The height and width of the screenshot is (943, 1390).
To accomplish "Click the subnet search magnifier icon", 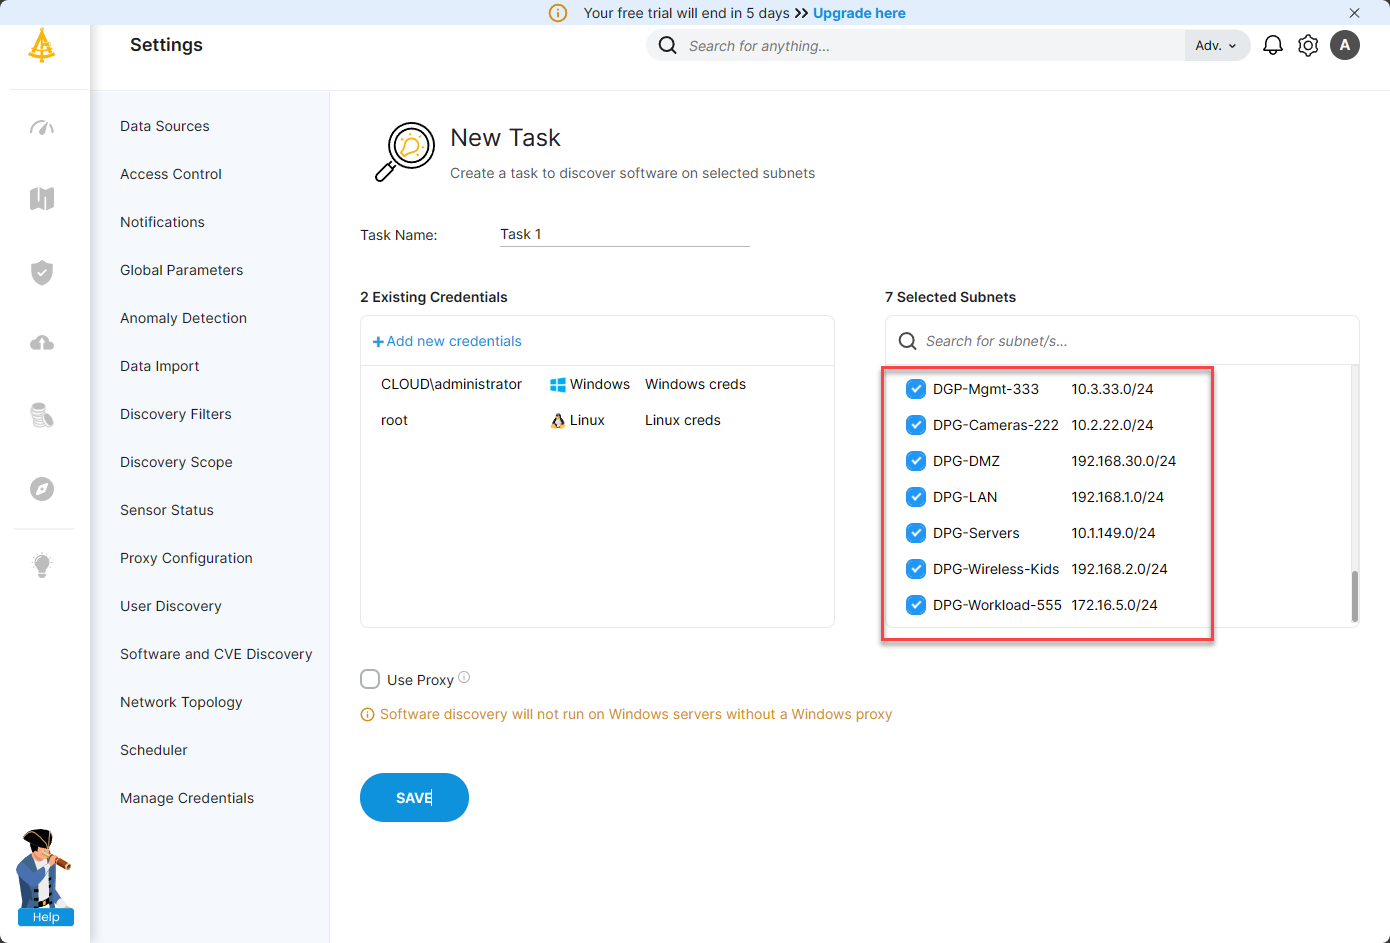I will 908,341.
